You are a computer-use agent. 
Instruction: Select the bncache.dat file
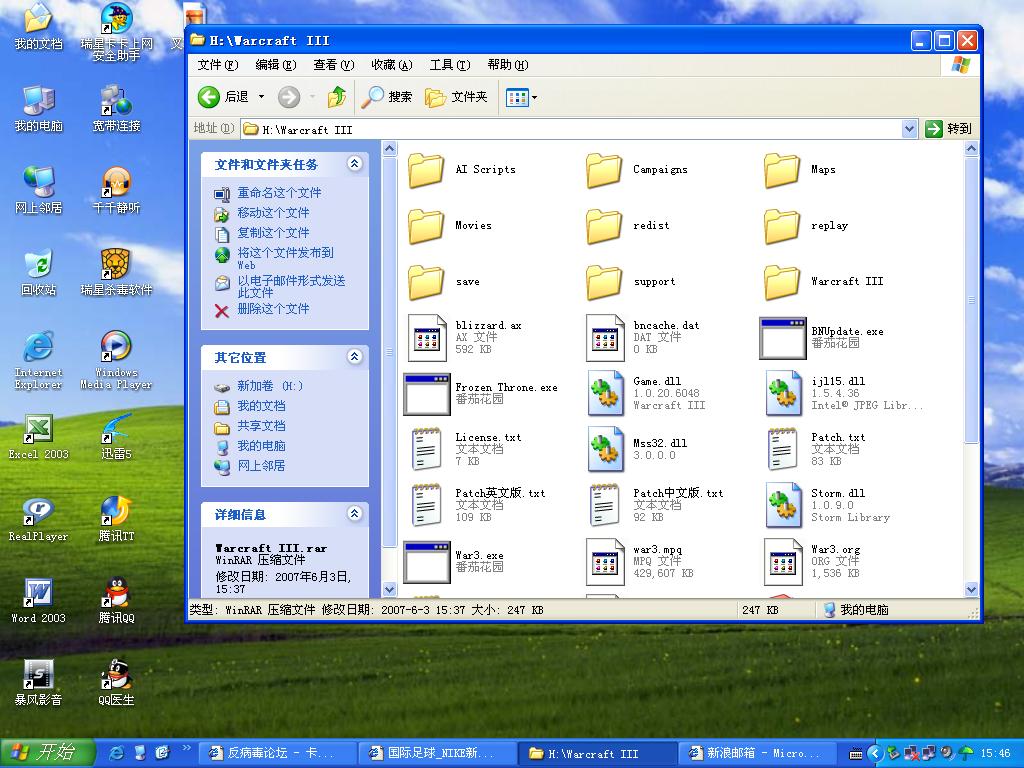643,338
